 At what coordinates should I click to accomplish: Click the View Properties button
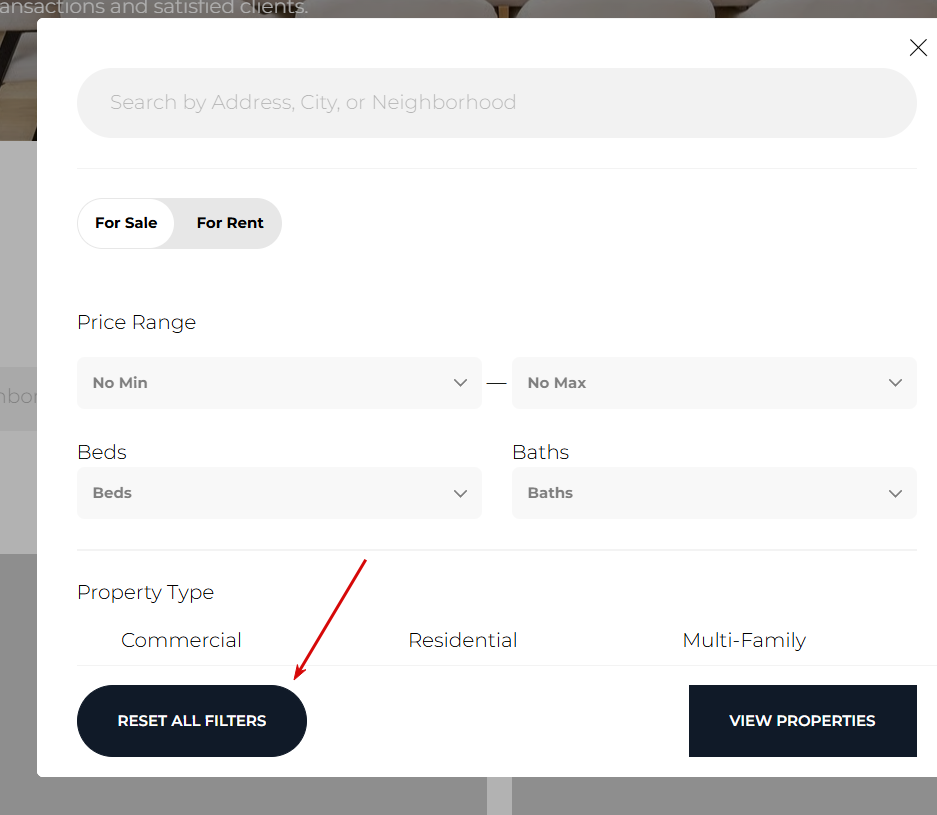pos(802,721)
